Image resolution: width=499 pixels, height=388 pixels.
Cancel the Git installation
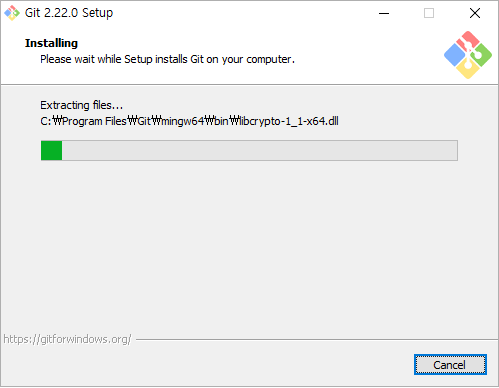click(x=450, y=365)
